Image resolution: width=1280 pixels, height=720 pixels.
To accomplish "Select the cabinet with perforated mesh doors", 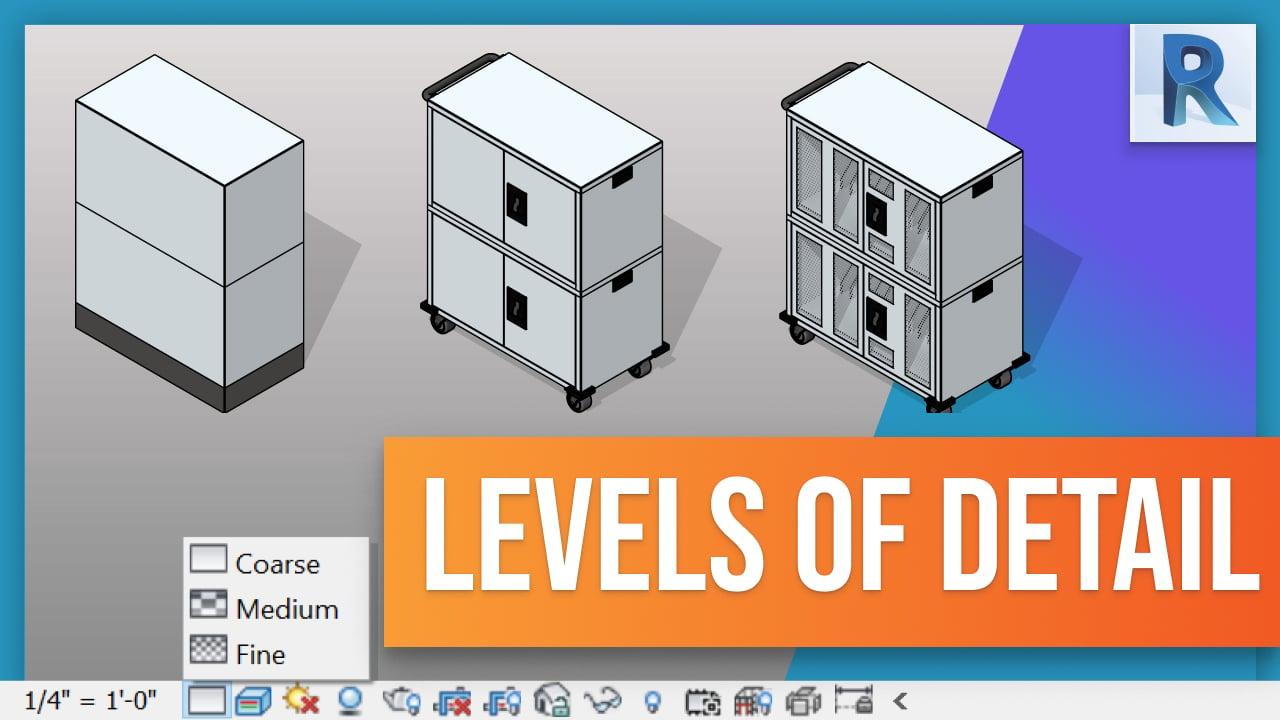I will [904, 238].
